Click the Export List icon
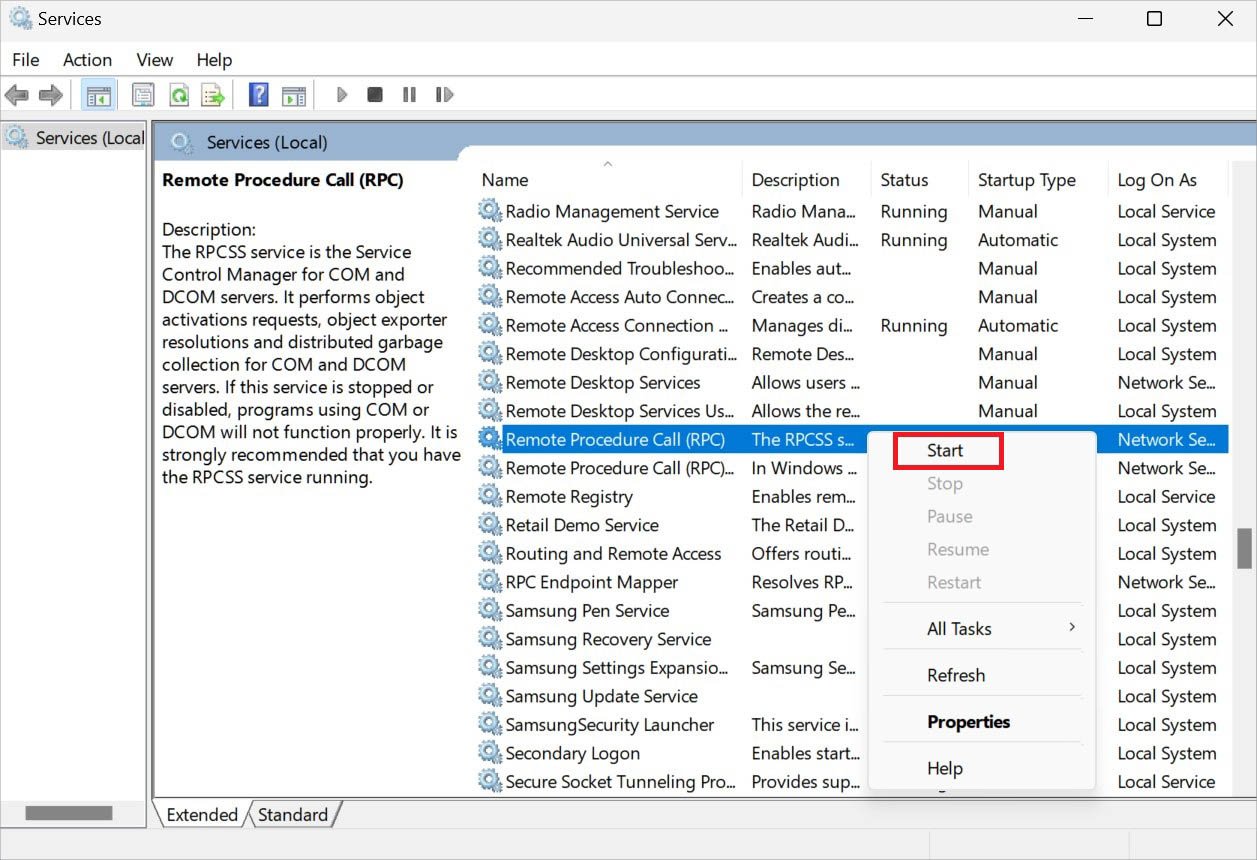This screenshot has height=860, width=1257. tap(212, 94)
